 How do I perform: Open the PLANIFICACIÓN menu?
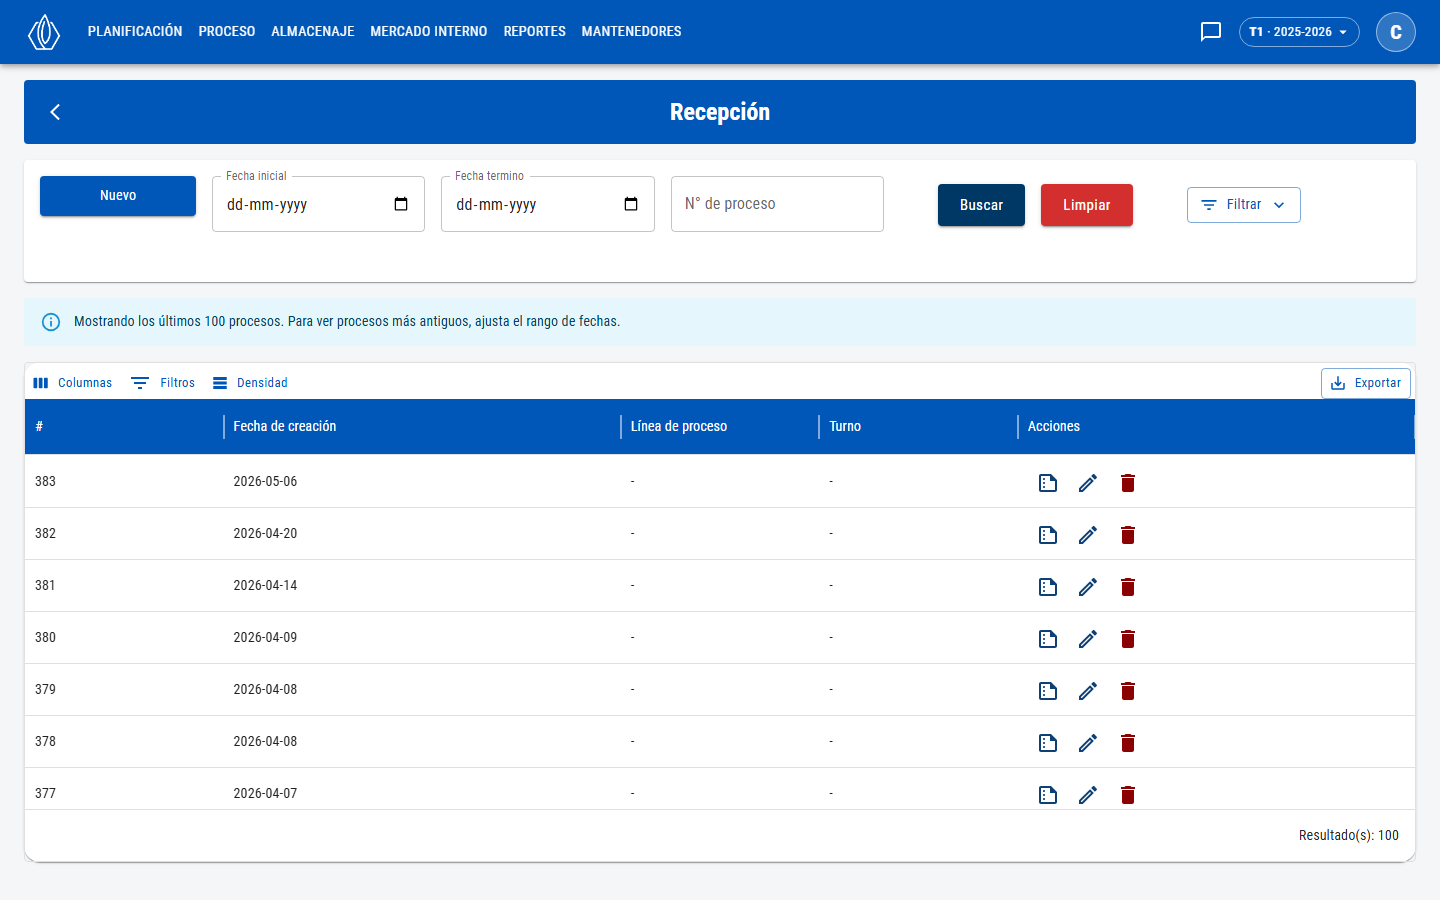tap(135, 32)
